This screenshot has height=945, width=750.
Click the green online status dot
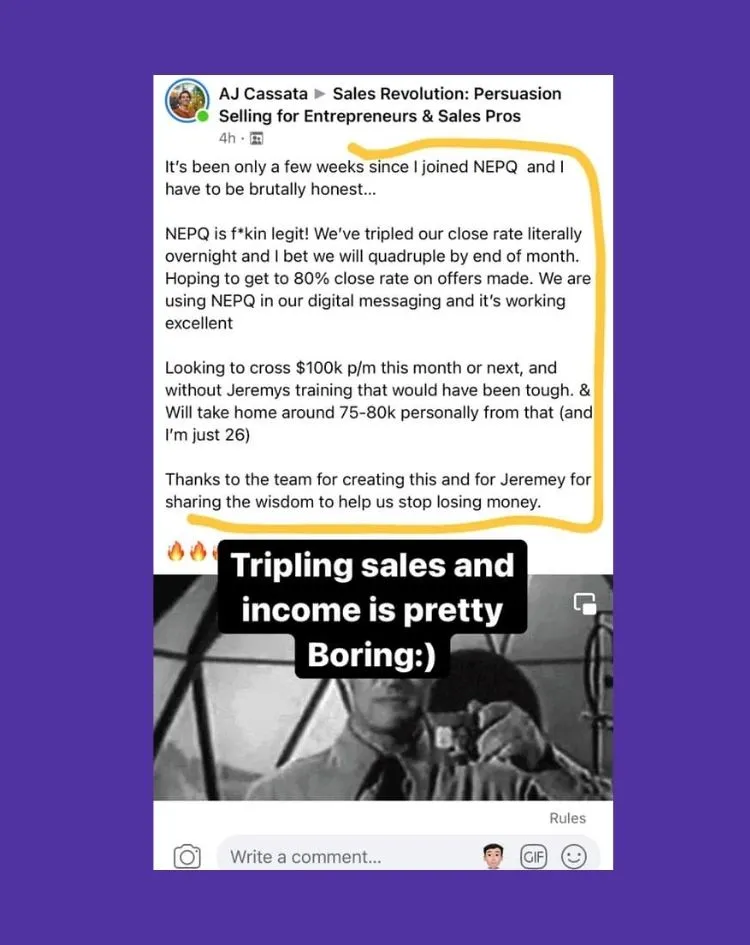[203, 116]
